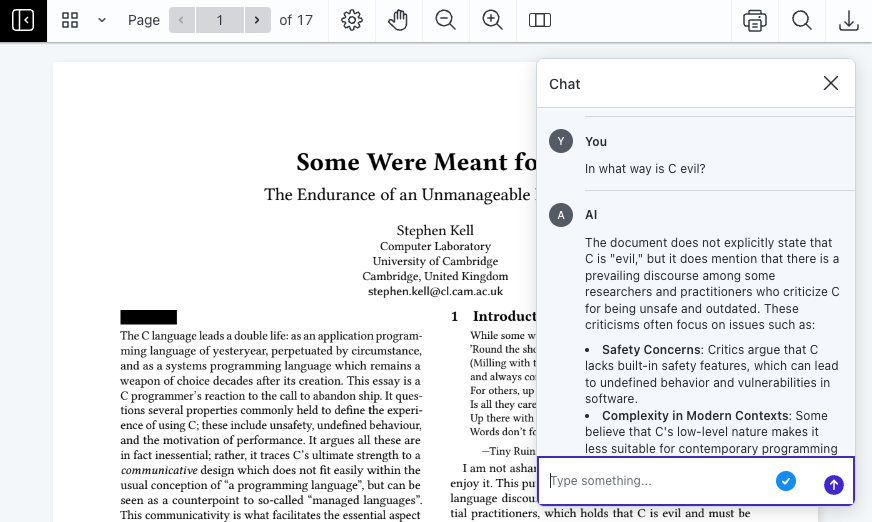Zoom in on the document
The height and width of the screenshot is (522, 872).
[492, 21]
